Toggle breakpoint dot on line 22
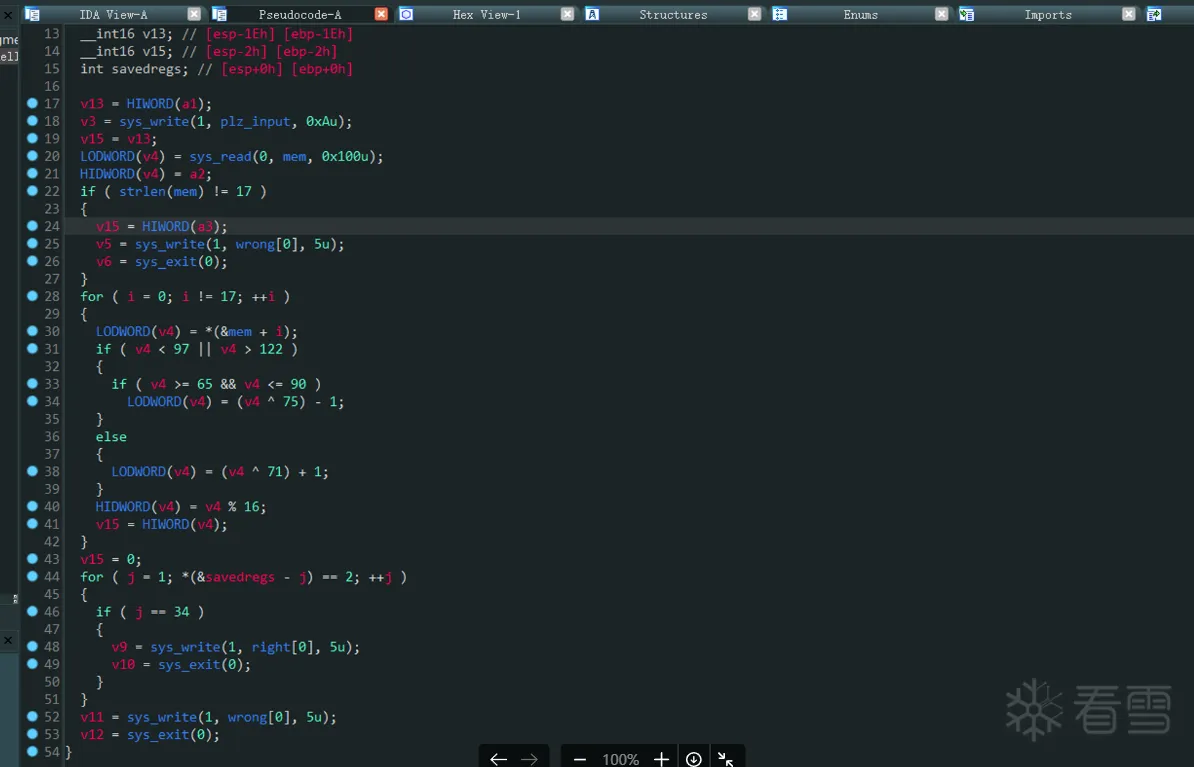1194x767 pixels. pos(32,190)
